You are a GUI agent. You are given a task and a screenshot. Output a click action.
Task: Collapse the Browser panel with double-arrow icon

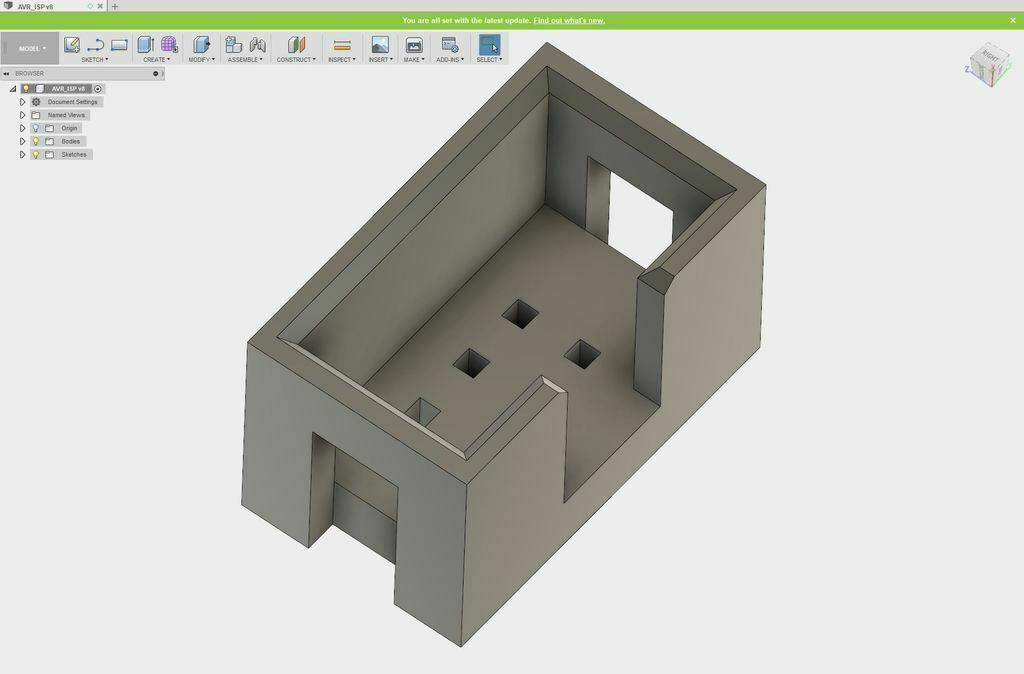point(7,74)
